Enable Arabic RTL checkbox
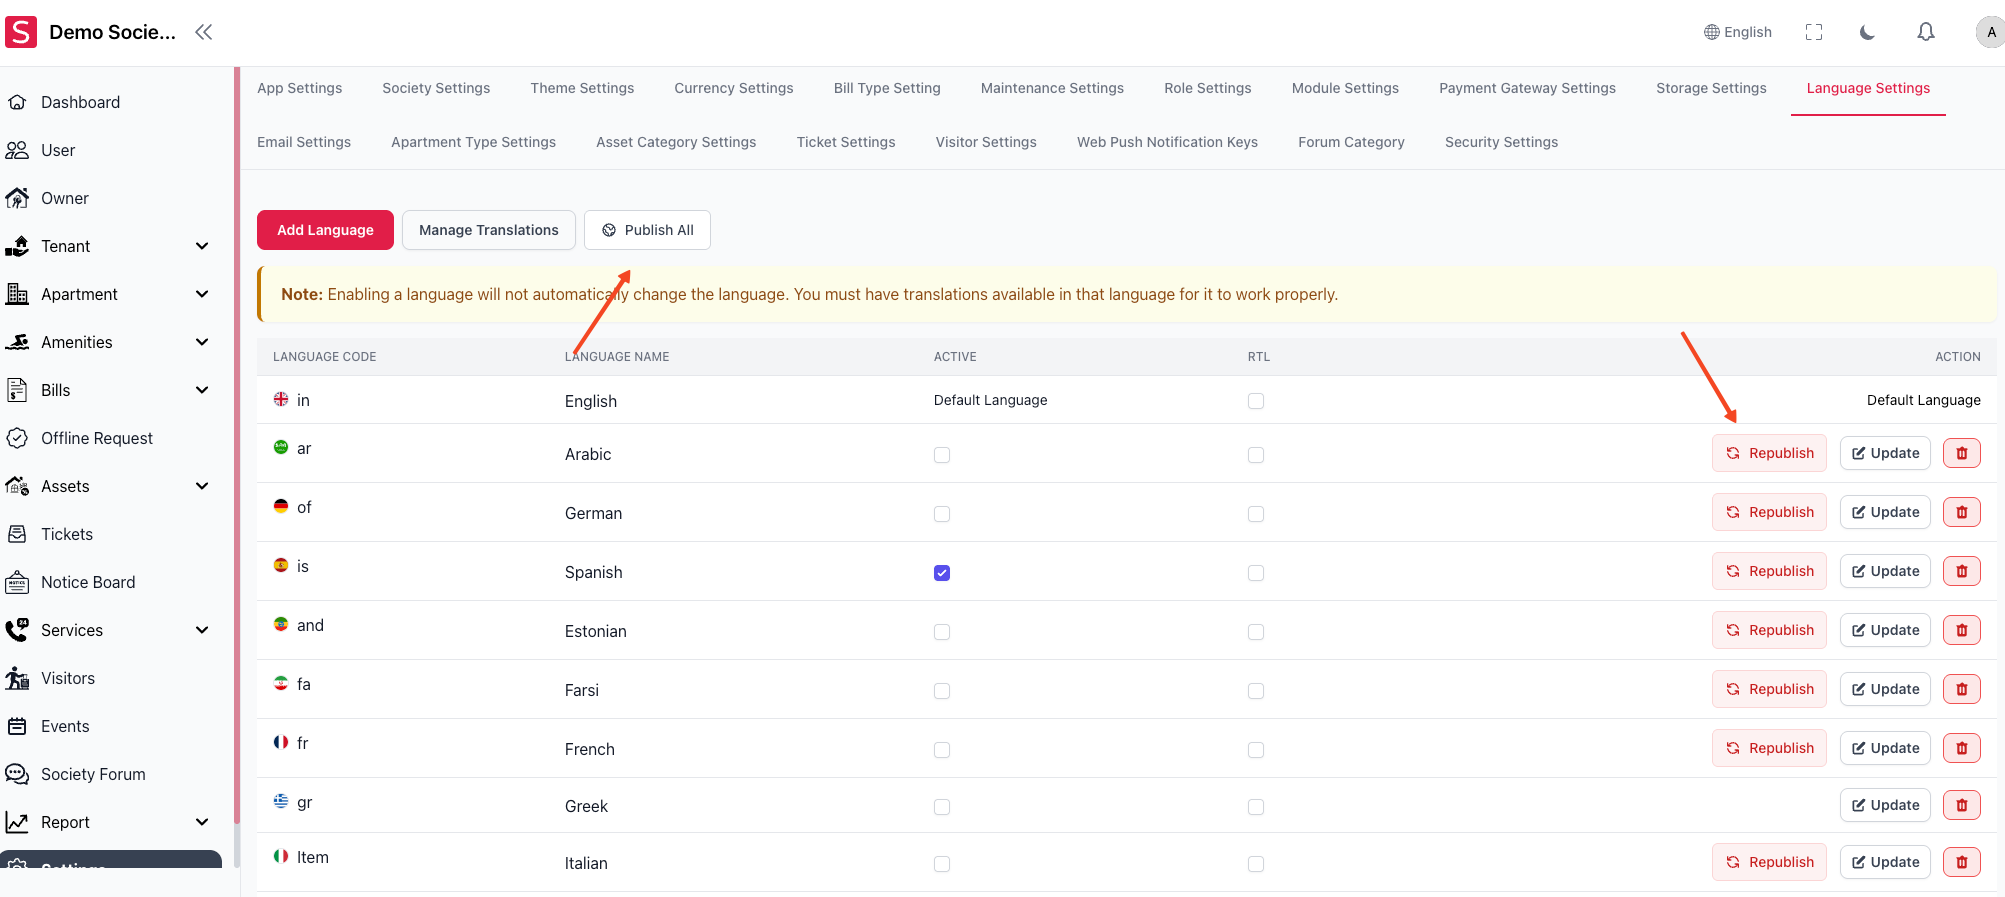Screen dimensions: 2005x897 click(1256, 455)
